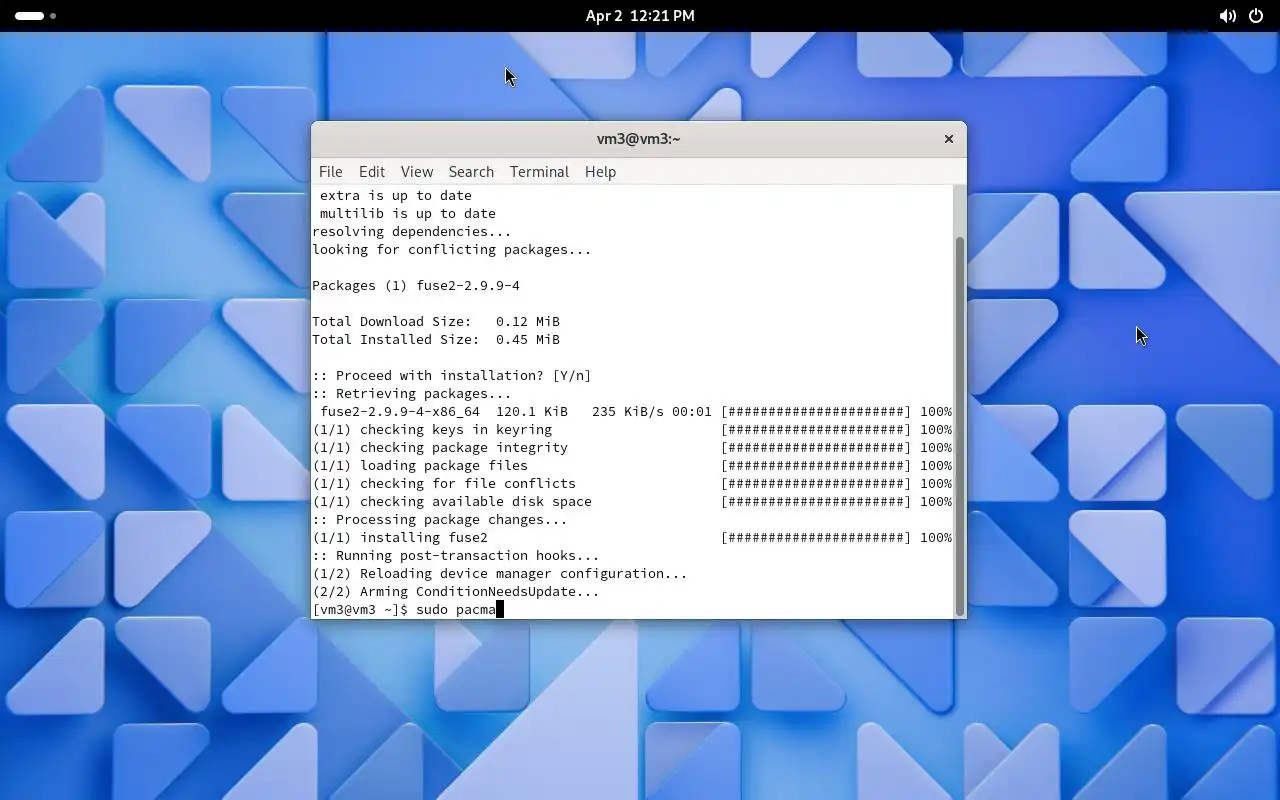1280x800 pixels.
Task: Click the date and time Apr 2 12:21 PM
Action: click(x=640, y=16)
